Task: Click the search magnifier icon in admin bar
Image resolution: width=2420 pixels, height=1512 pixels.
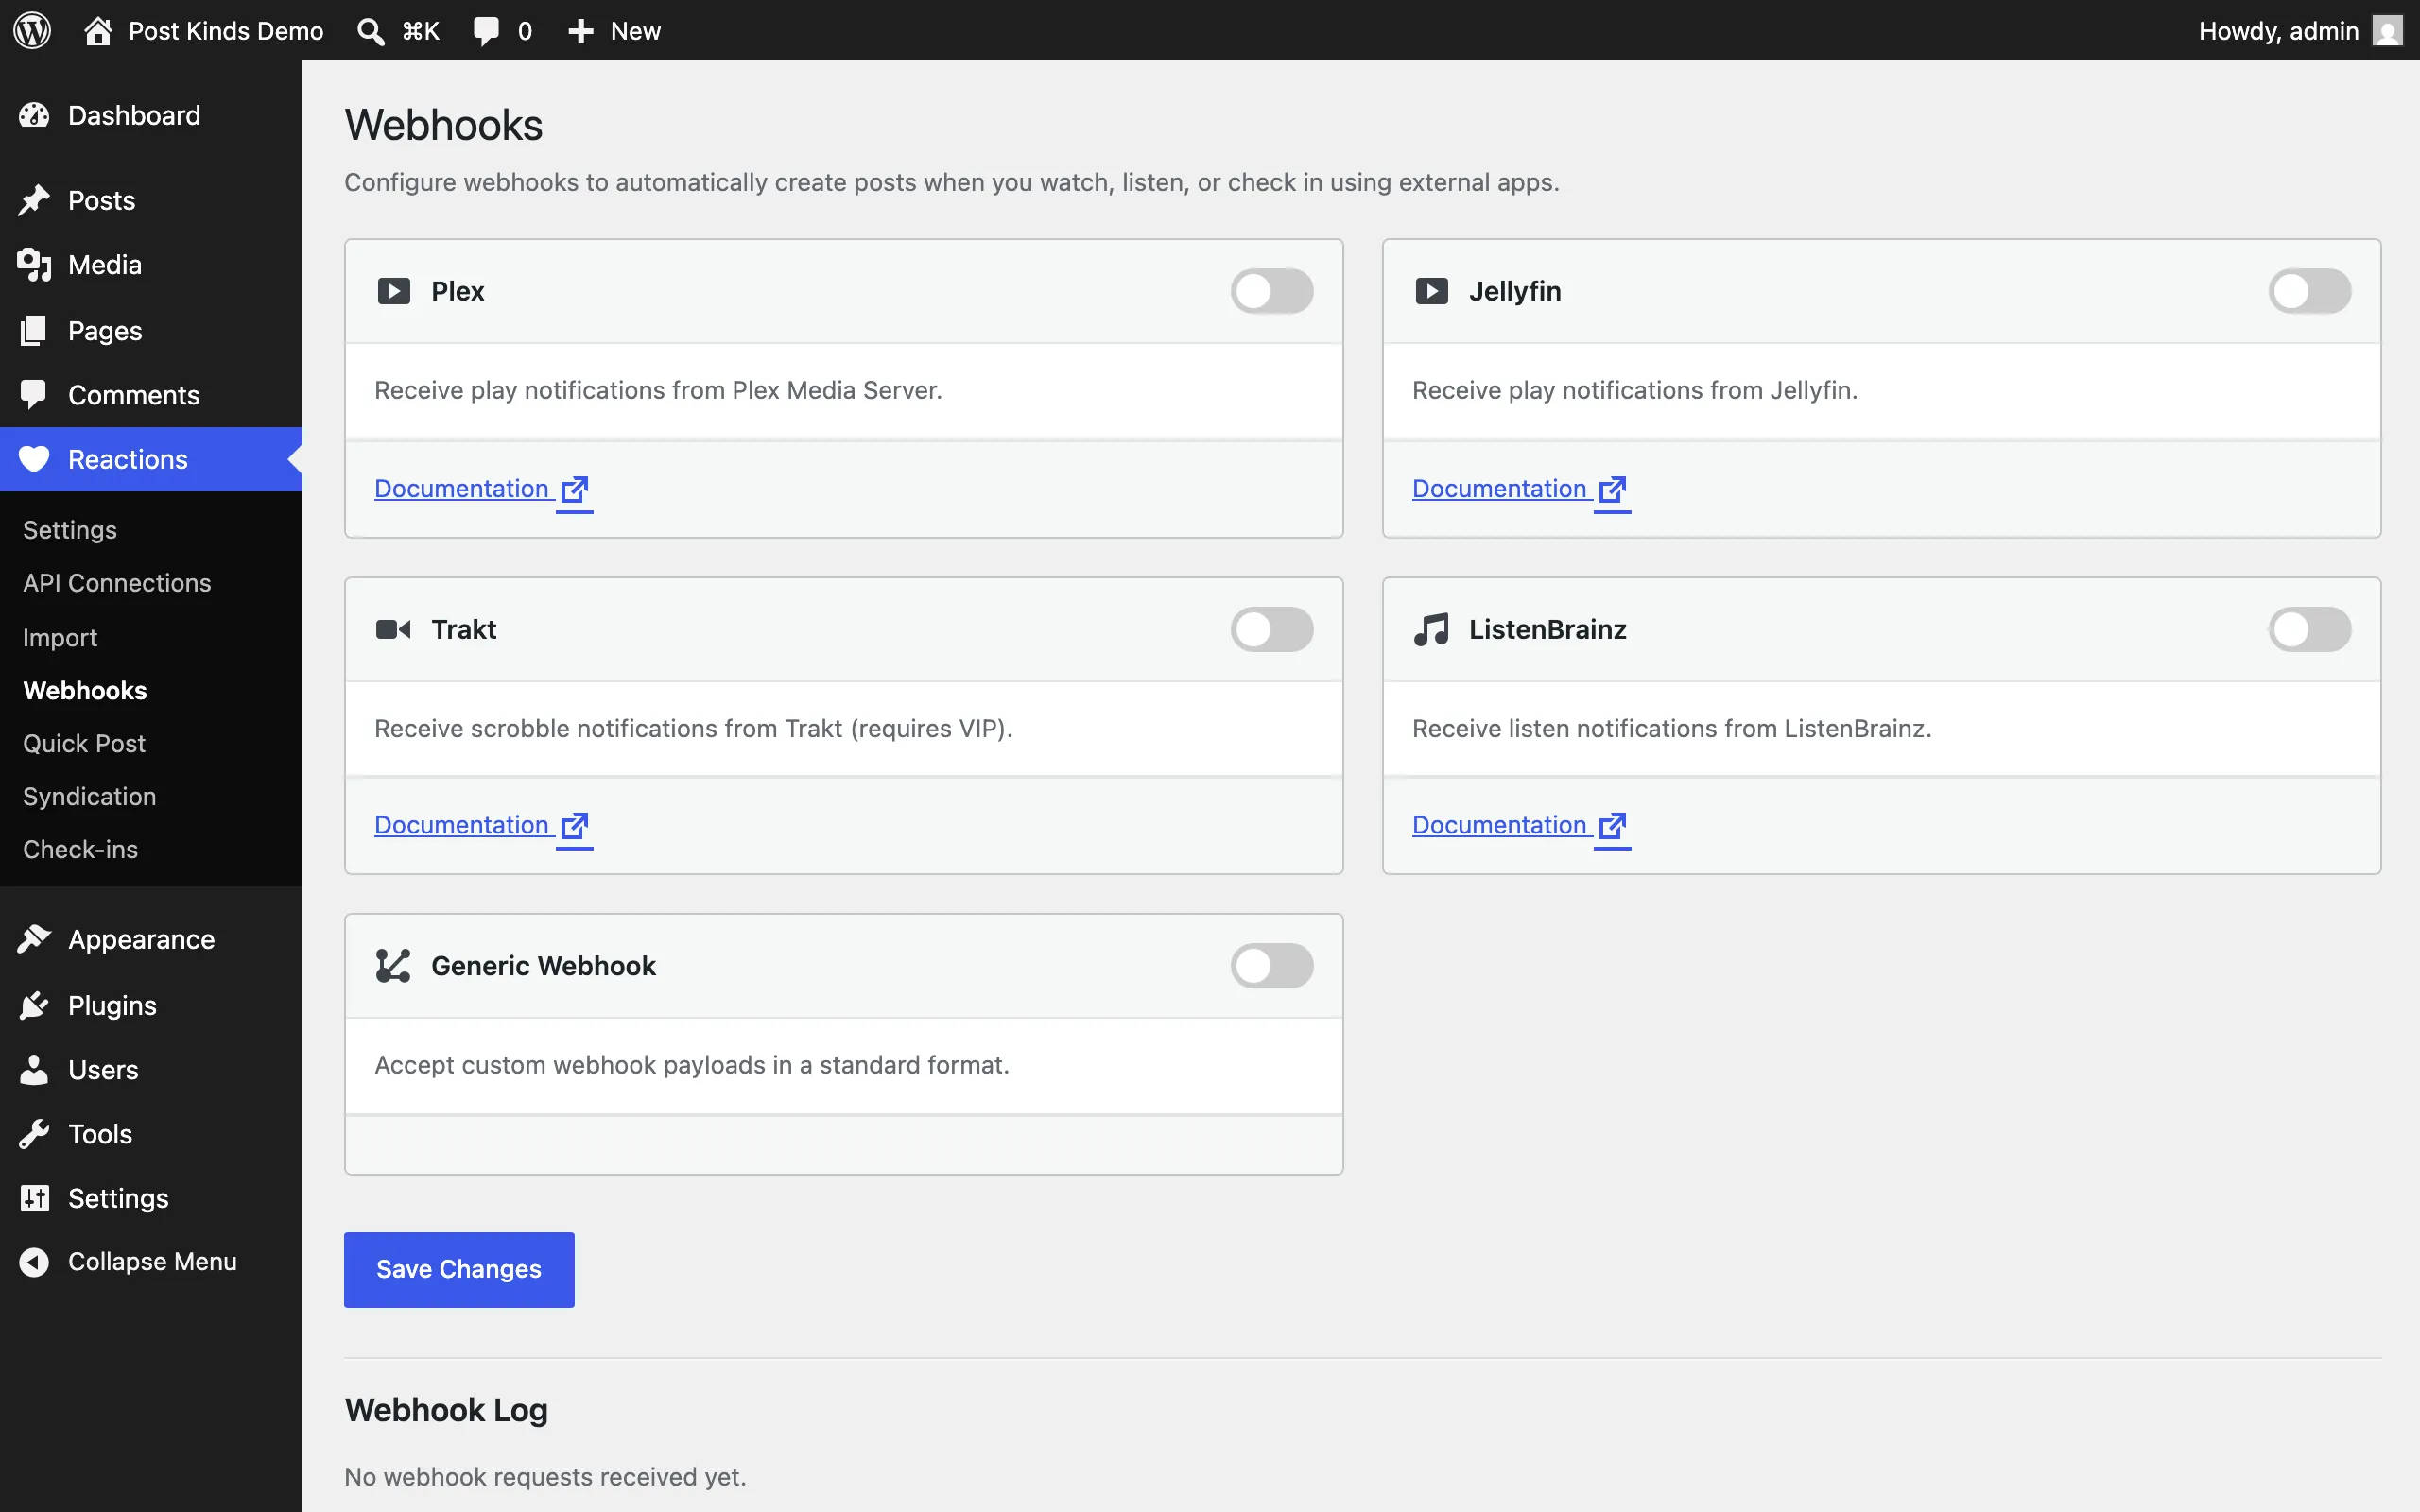Action: tap(371, 31)
